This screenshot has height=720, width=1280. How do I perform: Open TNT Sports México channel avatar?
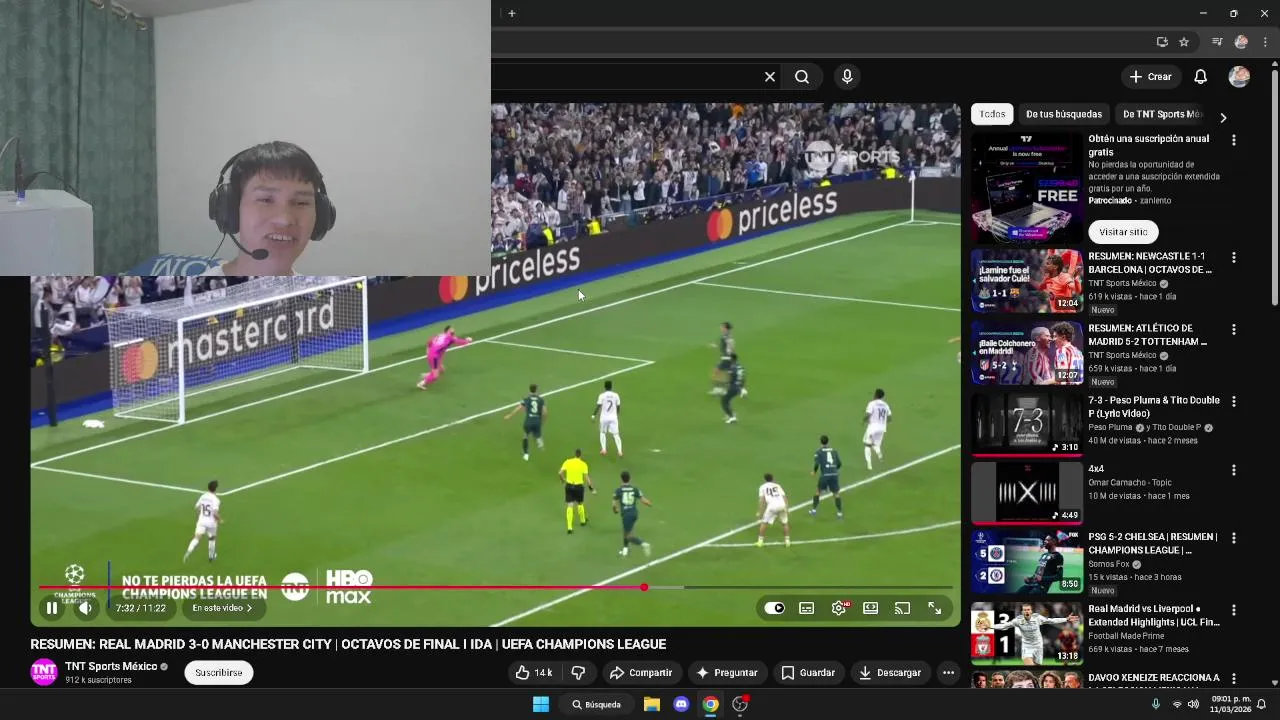pos(44,672)
